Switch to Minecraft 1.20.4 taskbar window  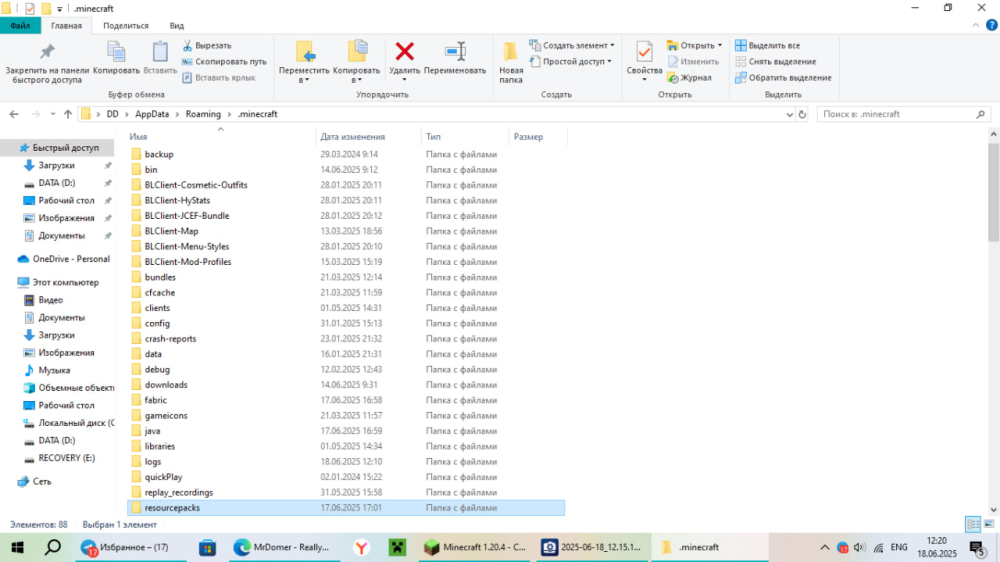475,547
